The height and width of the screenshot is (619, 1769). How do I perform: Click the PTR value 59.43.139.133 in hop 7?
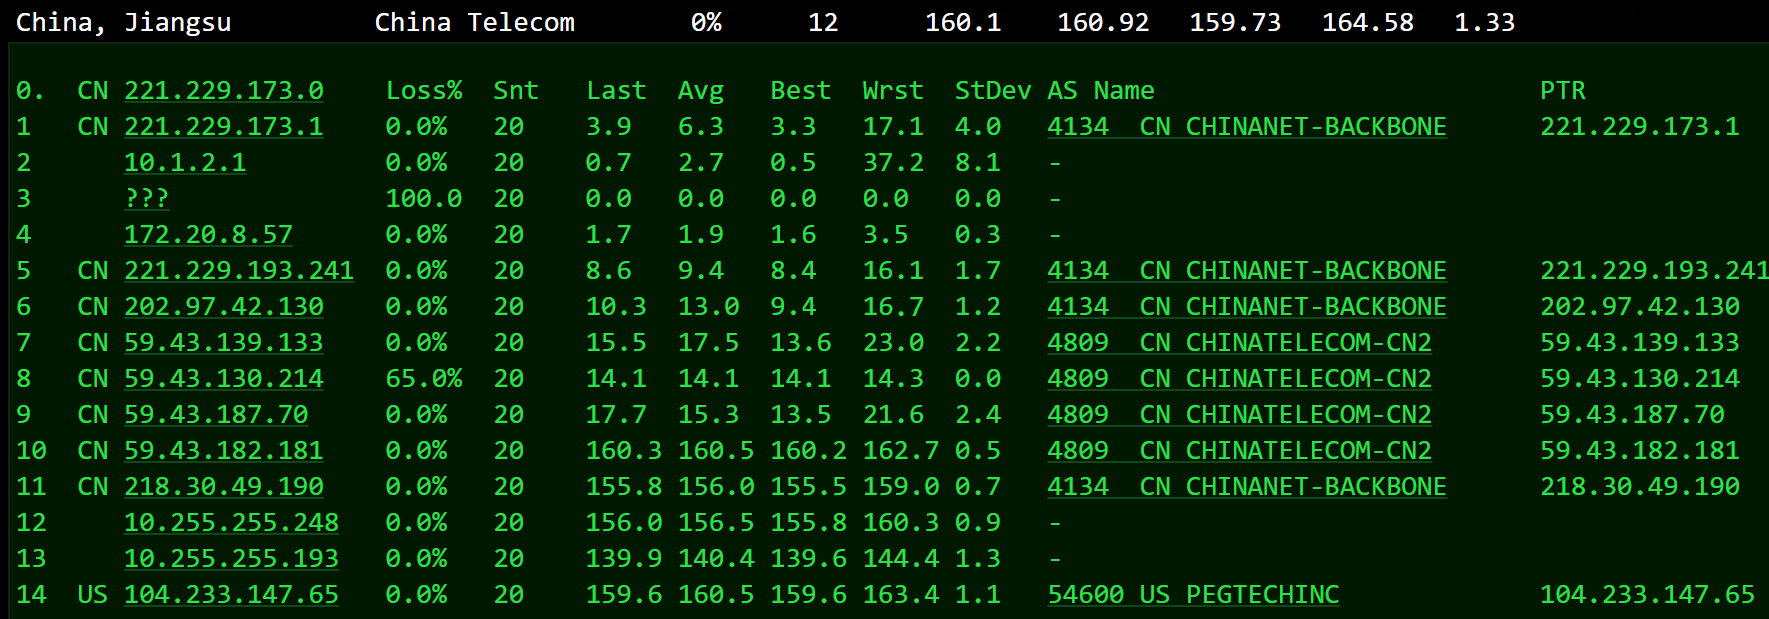click(1640, 343)
